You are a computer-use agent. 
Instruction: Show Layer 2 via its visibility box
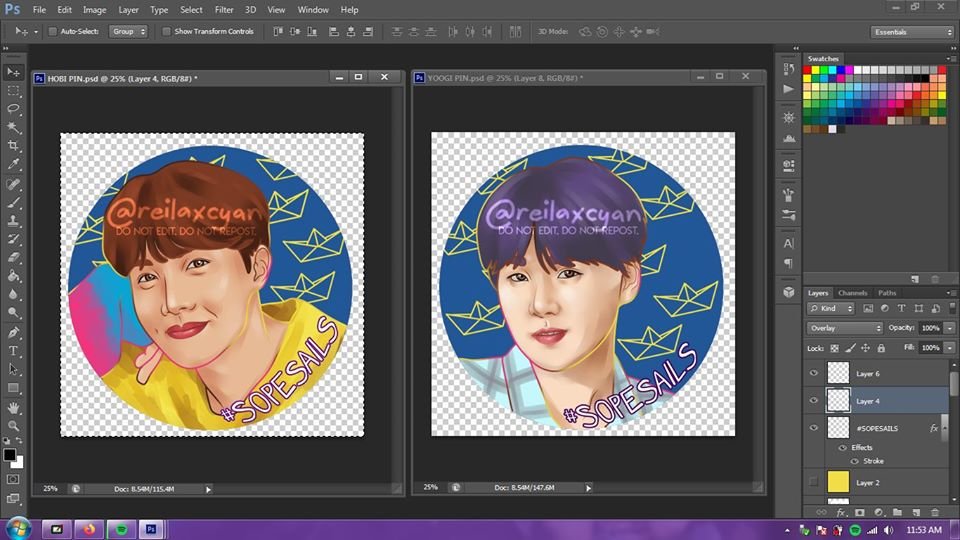pos(814,482)
